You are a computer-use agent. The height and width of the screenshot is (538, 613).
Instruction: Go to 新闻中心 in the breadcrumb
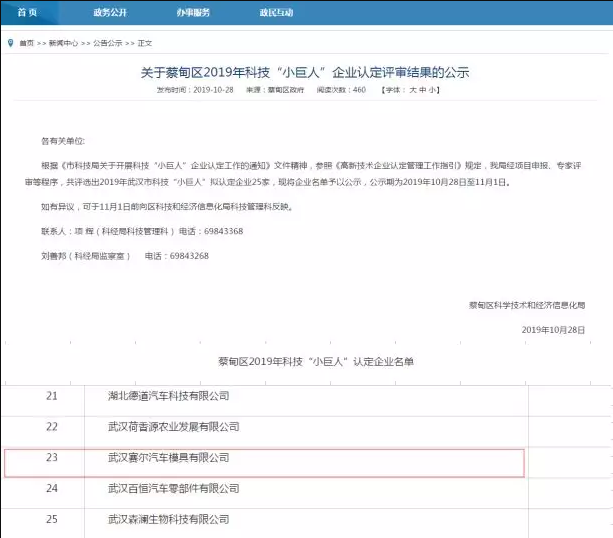pos(63,43)
